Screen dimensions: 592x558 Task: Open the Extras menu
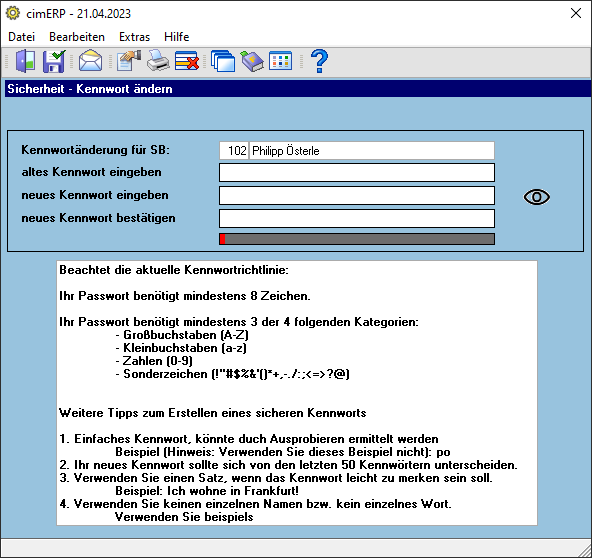(x=134, y=37)
